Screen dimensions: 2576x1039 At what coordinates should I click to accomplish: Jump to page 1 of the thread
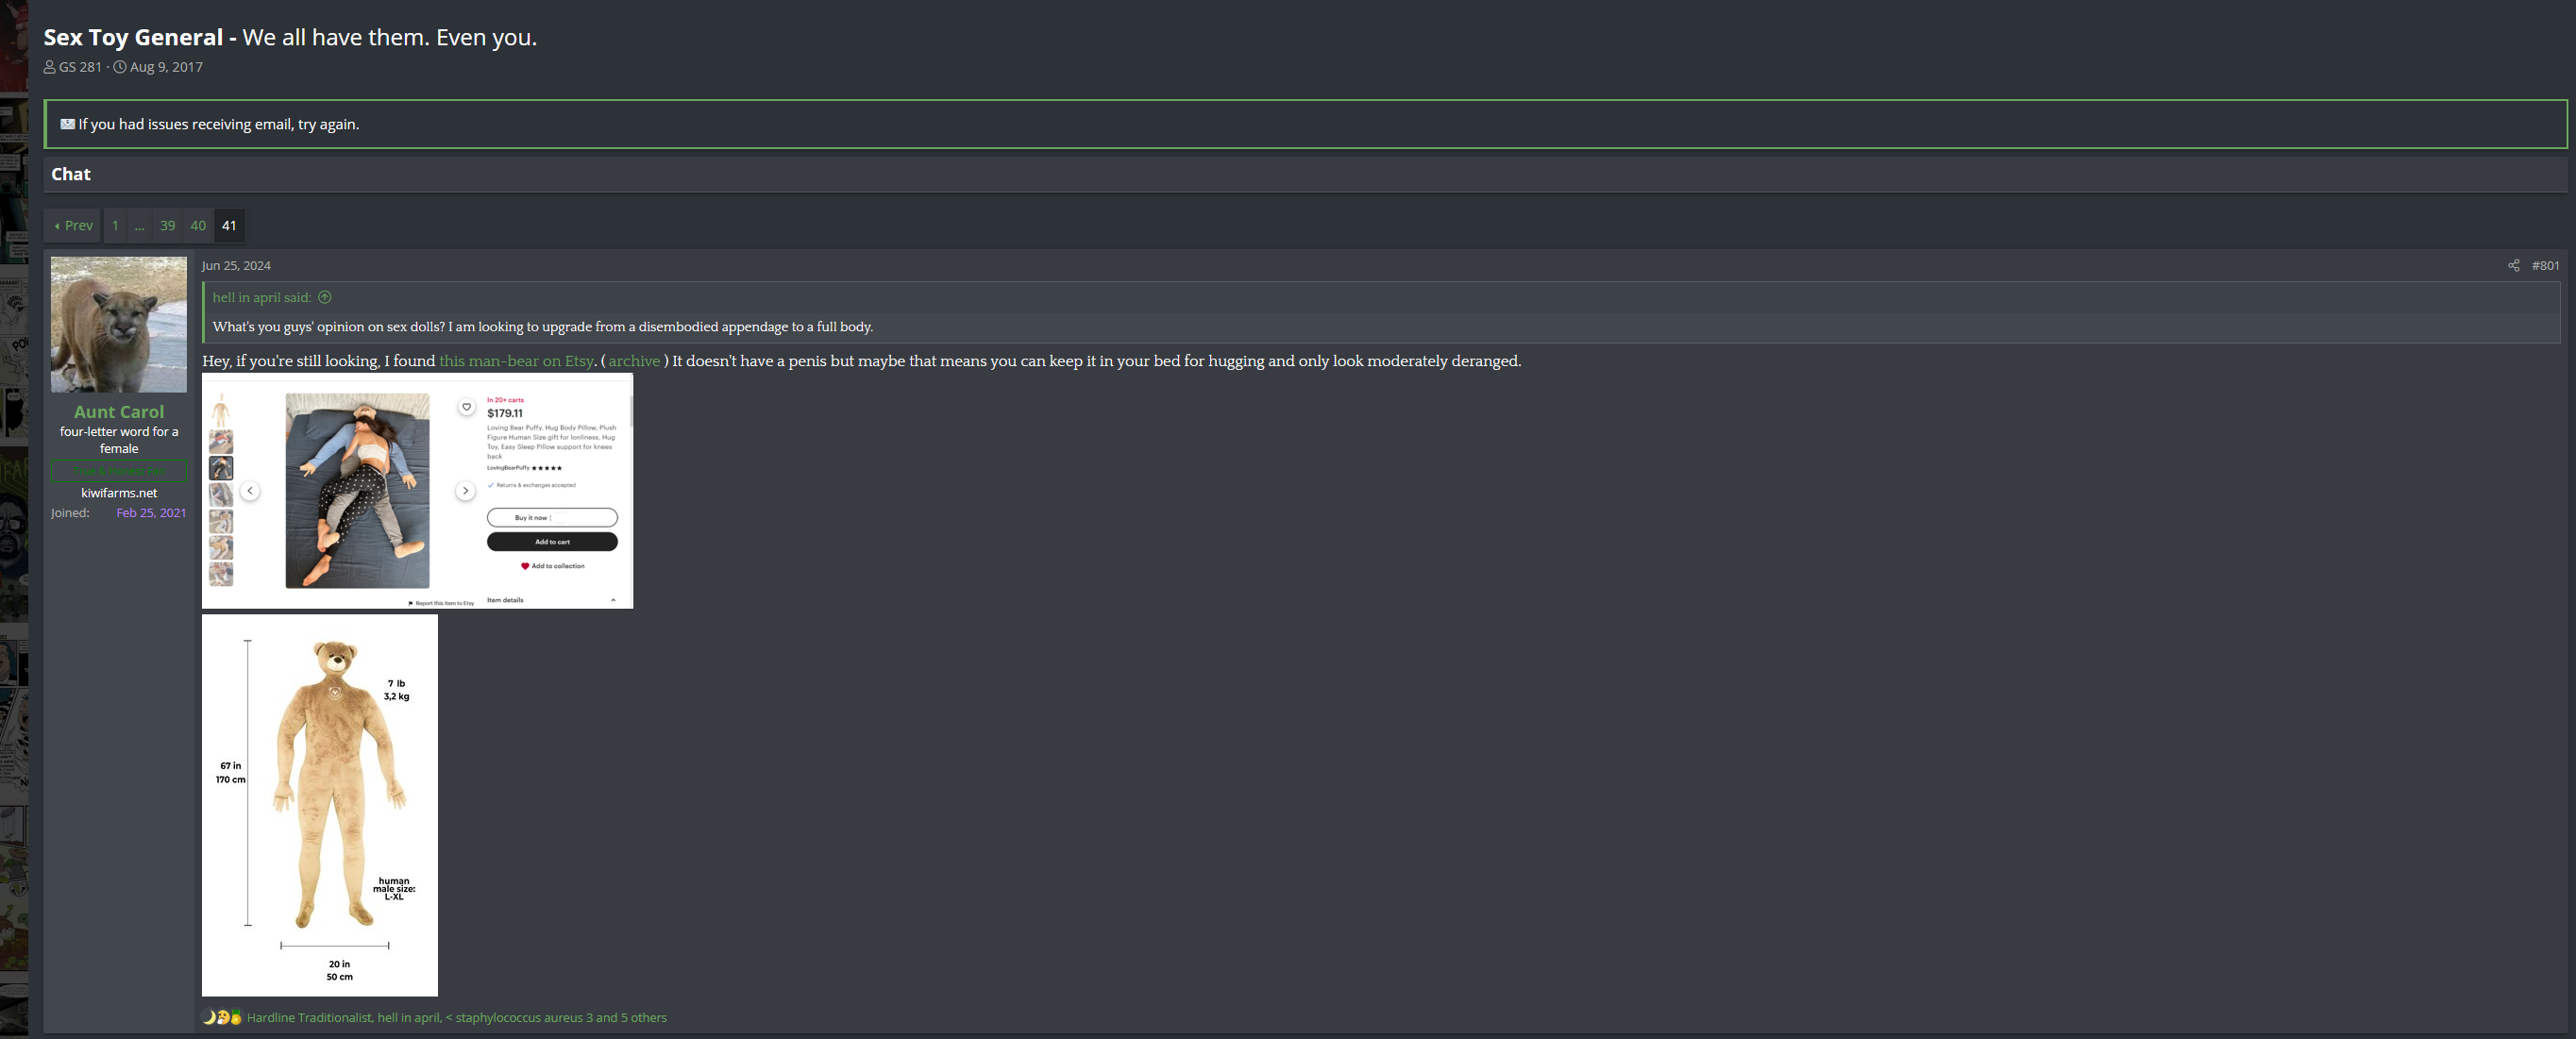115,226
